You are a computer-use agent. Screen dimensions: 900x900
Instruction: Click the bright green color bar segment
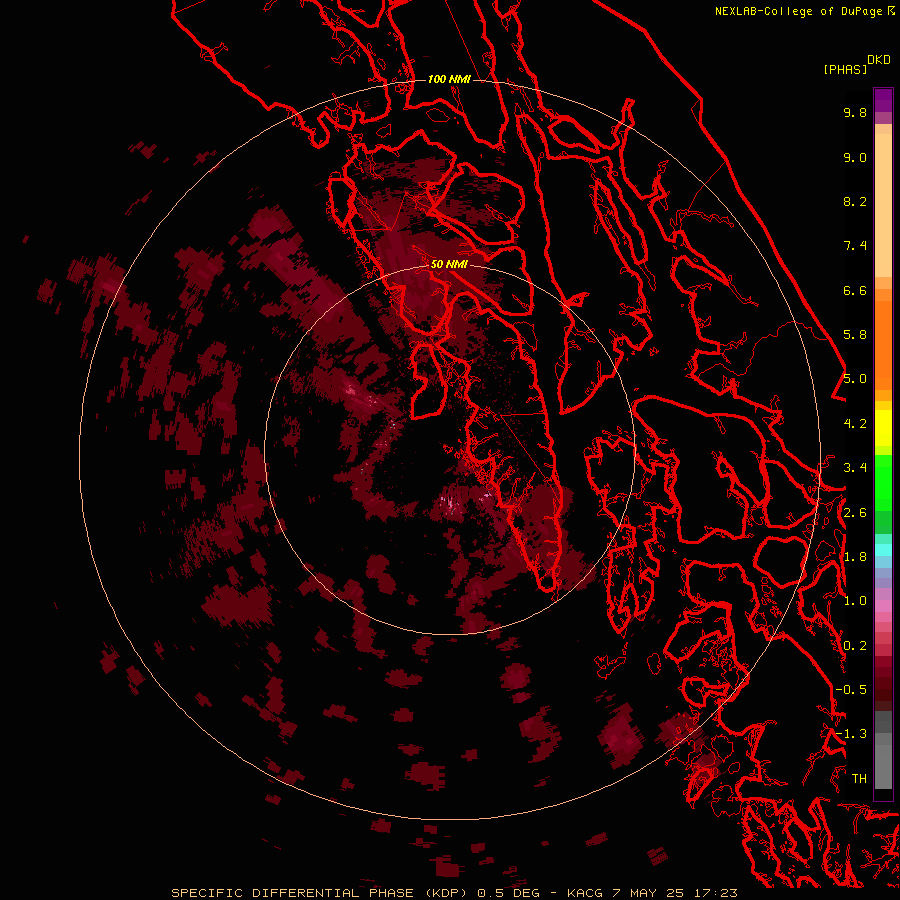pyautogui.click(x=883, y=483)
